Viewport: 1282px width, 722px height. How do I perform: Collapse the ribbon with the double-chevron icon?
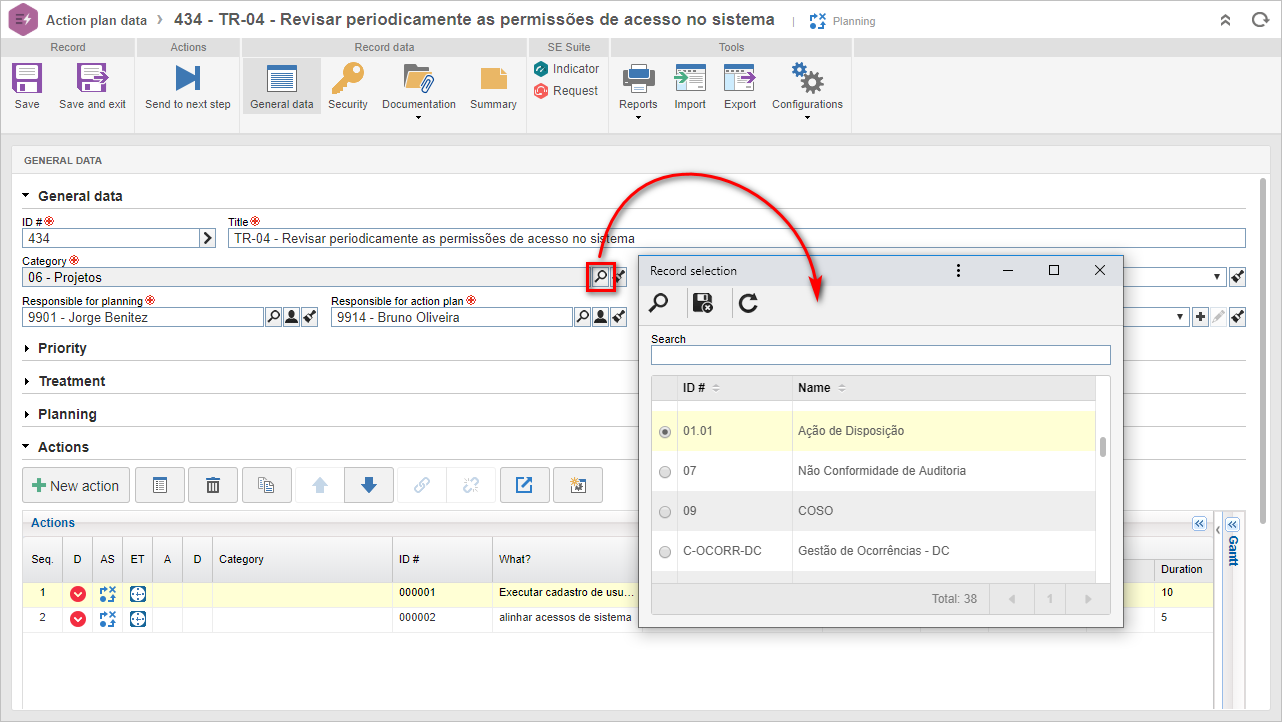click(x=1225, y=20)
